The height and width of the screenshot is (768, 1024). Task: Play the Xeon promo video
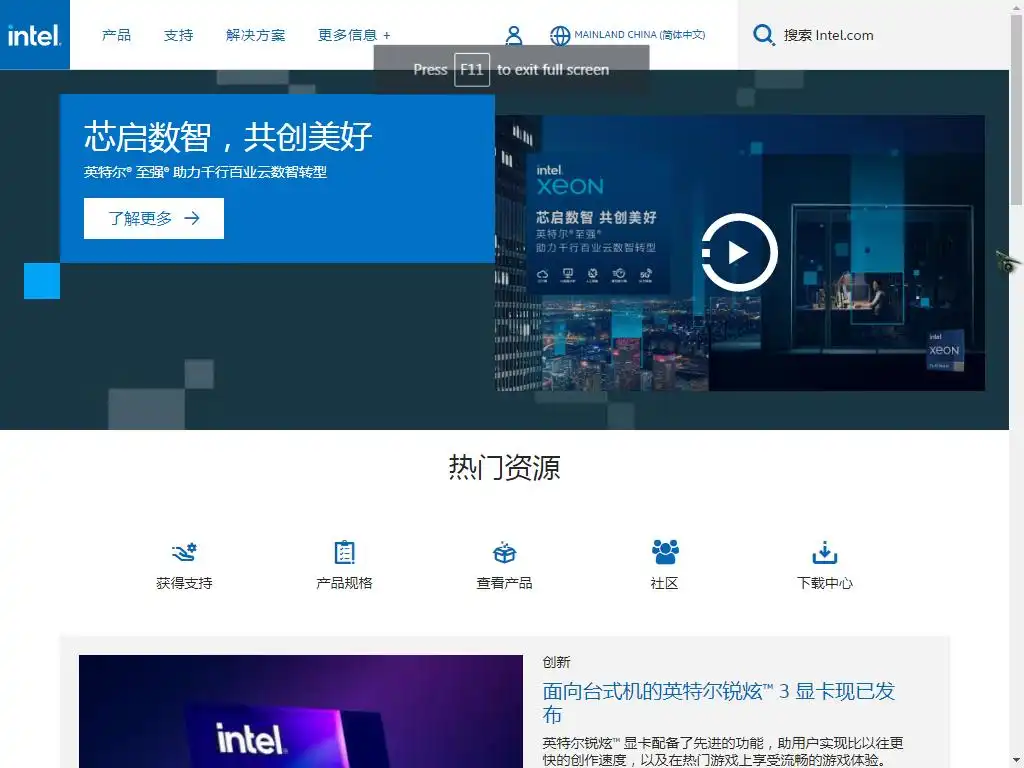pos(739,252)
